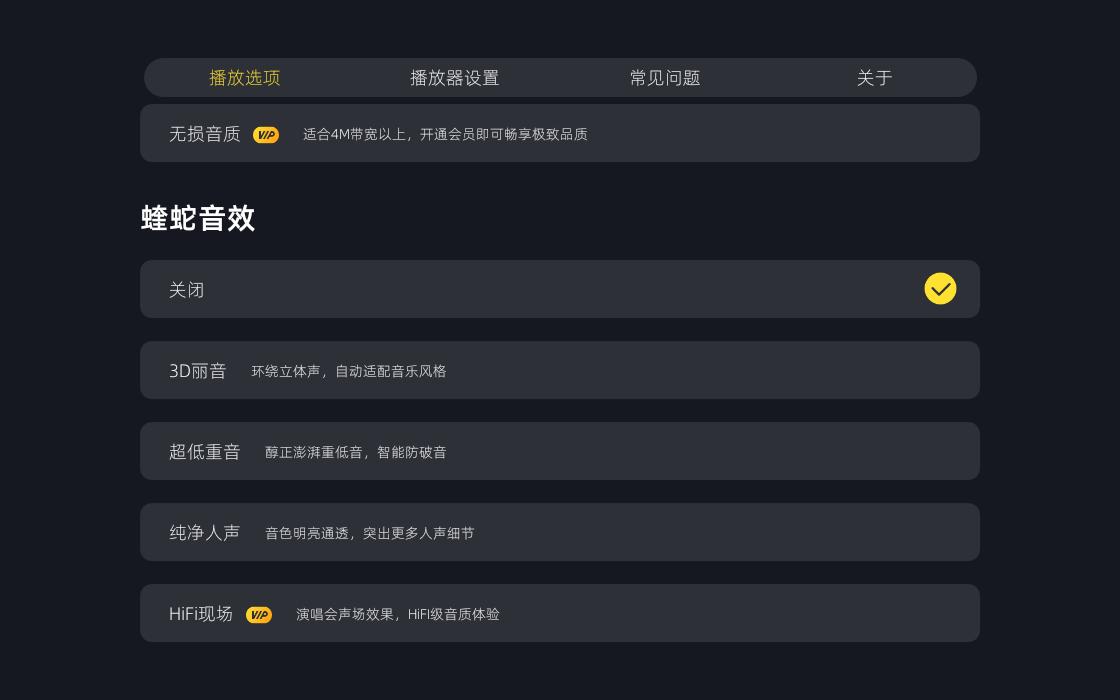The width and height of the screenshot is (1120, 700).
Task: Click the 纯净人声 description about 音色明亮通透
Action: coord(369,533)
